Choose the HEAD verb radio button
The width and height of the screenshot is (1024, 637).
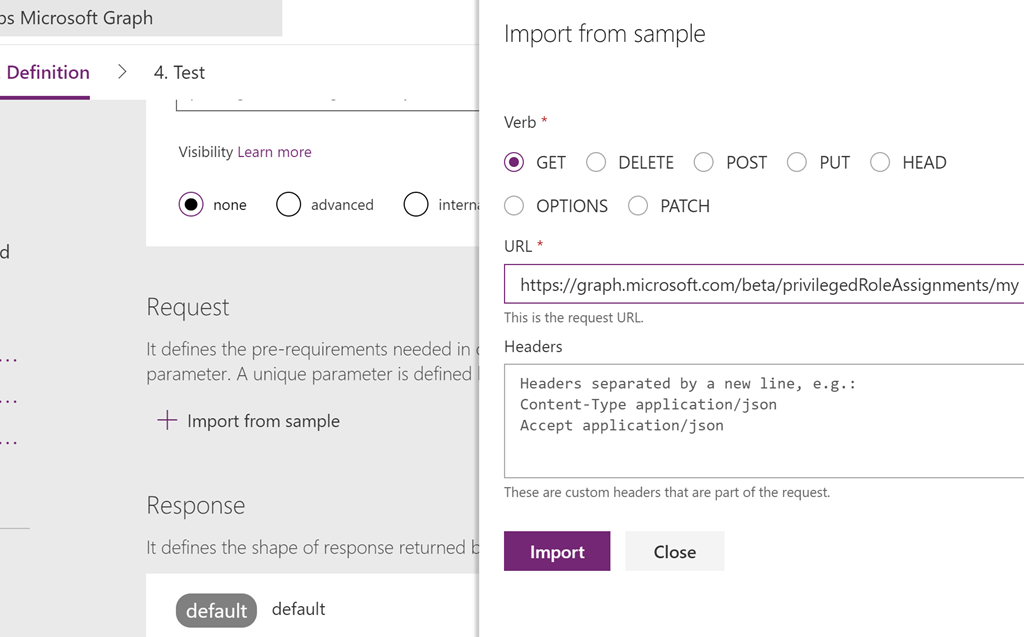point(880,162)
